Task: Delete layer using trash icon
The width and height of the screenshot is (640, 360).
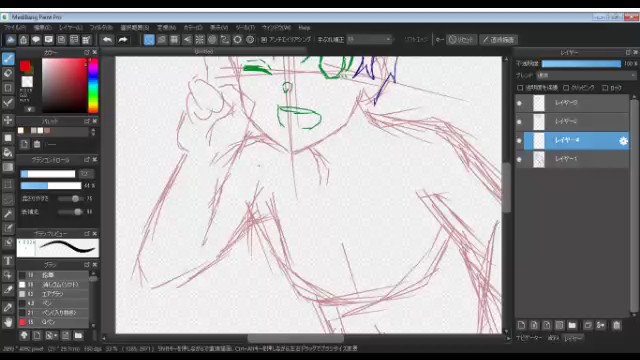Action: point(616,325)
